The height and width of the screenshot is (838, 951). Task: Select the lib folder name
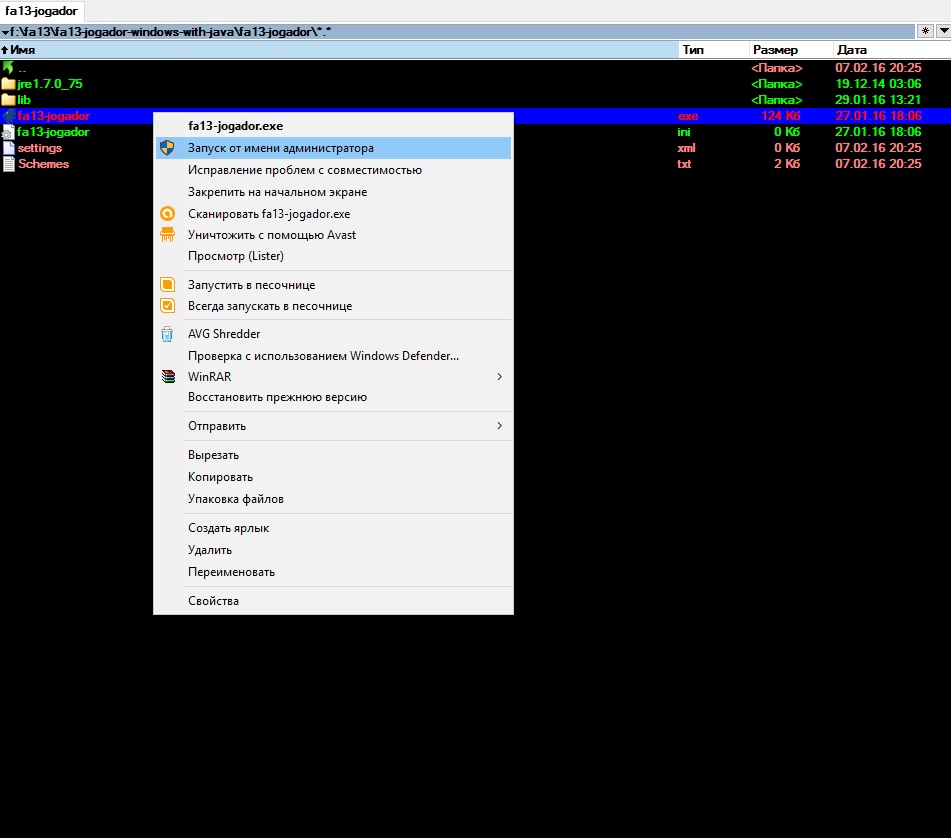[x=24, y=99]
